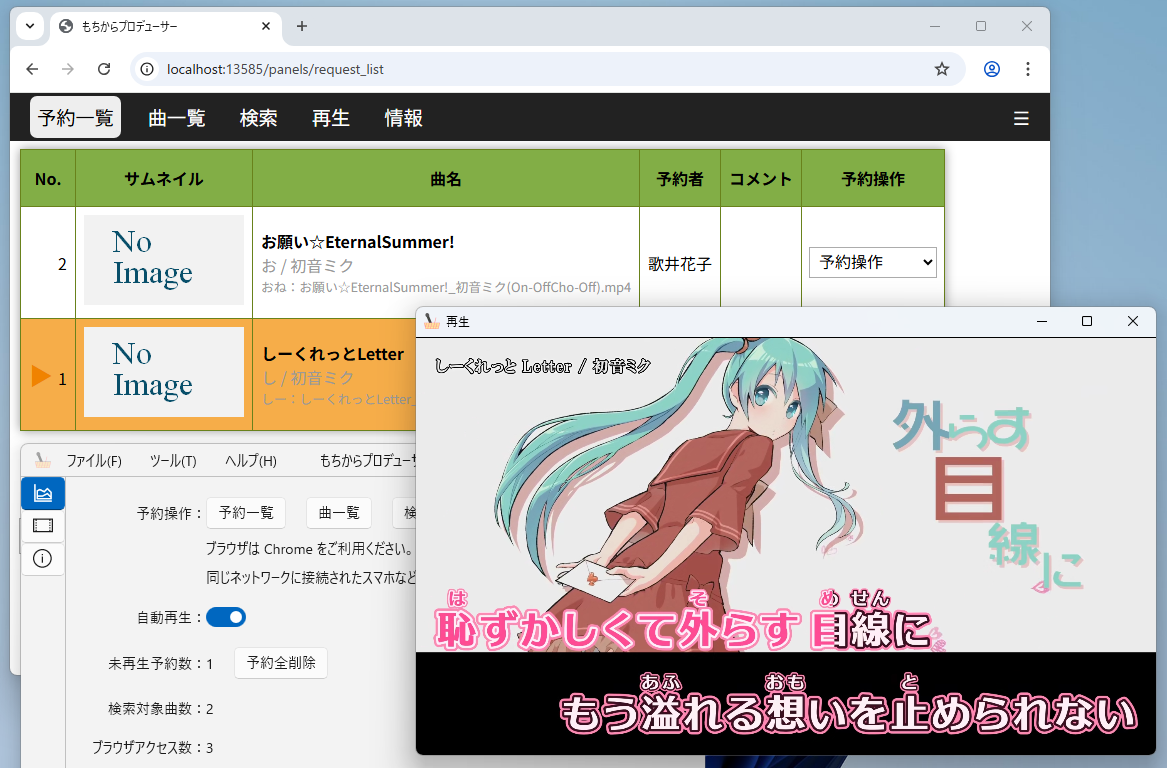This screenshot has width=1167, height=768.
Task: Click the 予約全削除 button
Action: [x=281, y=663]
